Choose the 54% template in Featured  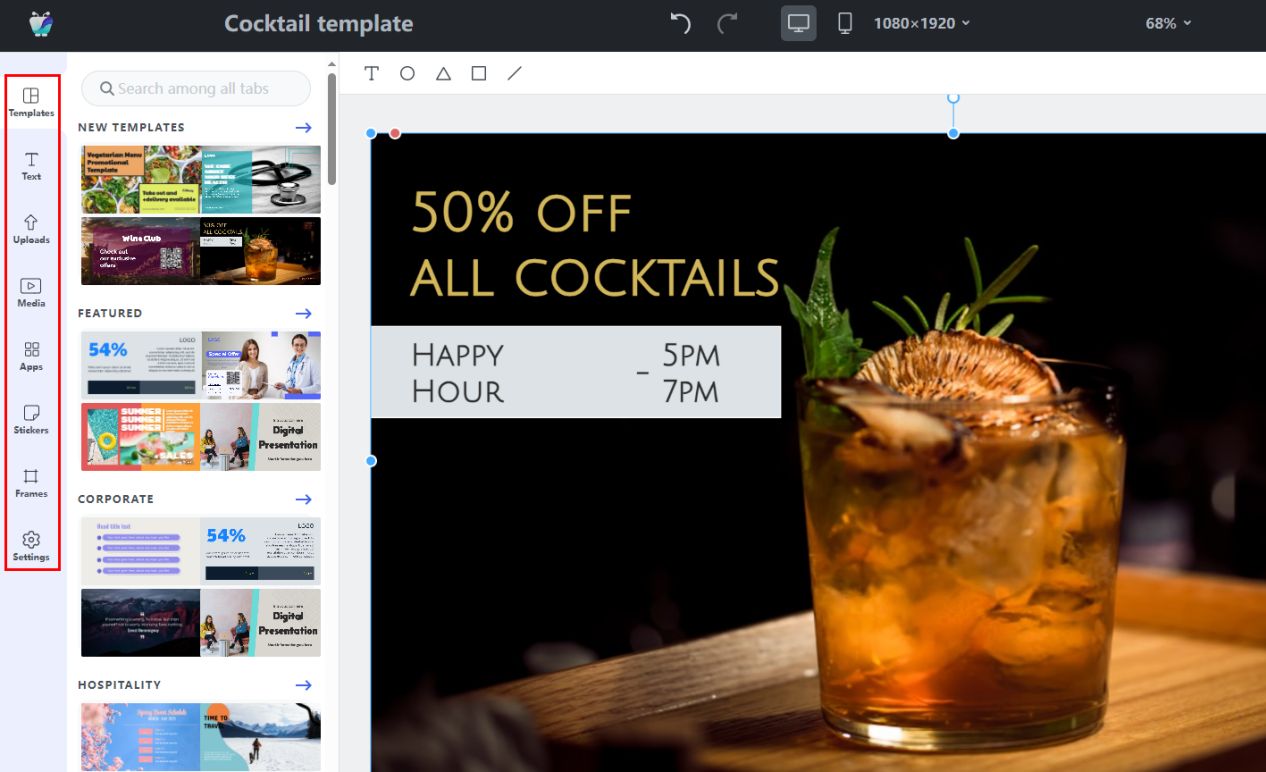(x=141, y=365)
